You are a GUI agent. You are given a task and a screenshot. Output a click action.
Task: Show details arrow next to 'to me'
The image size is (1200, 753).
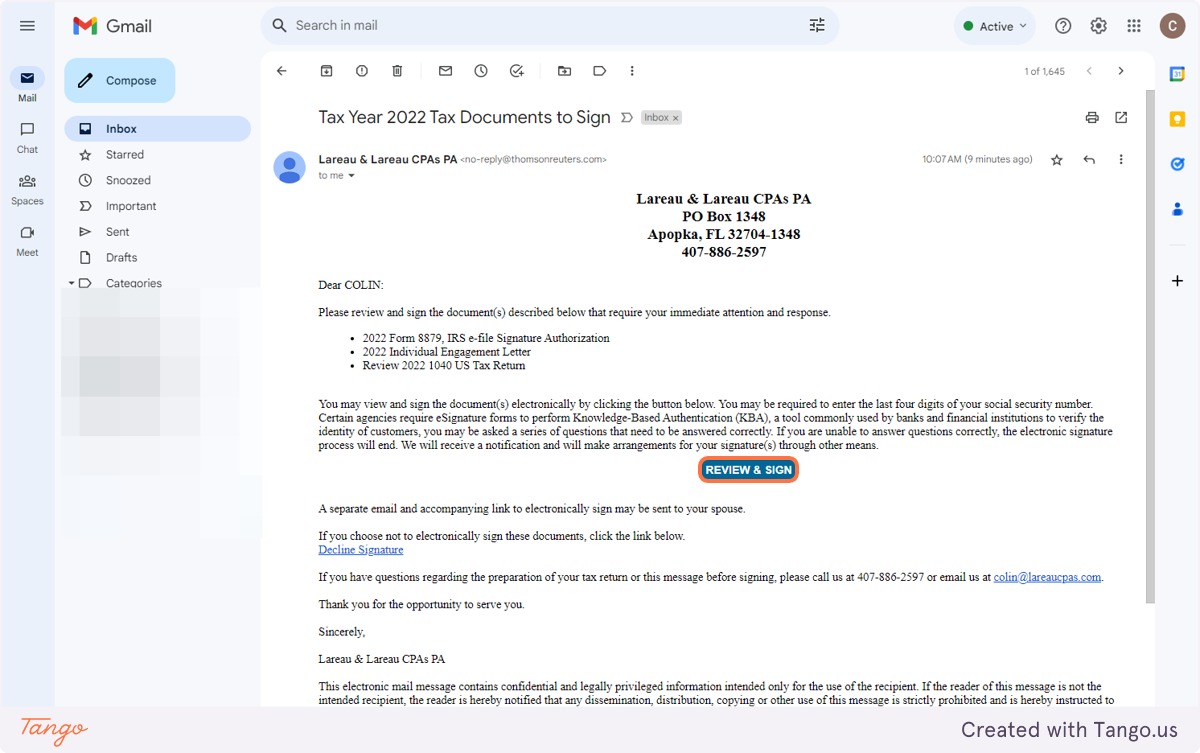pos(351,176)
